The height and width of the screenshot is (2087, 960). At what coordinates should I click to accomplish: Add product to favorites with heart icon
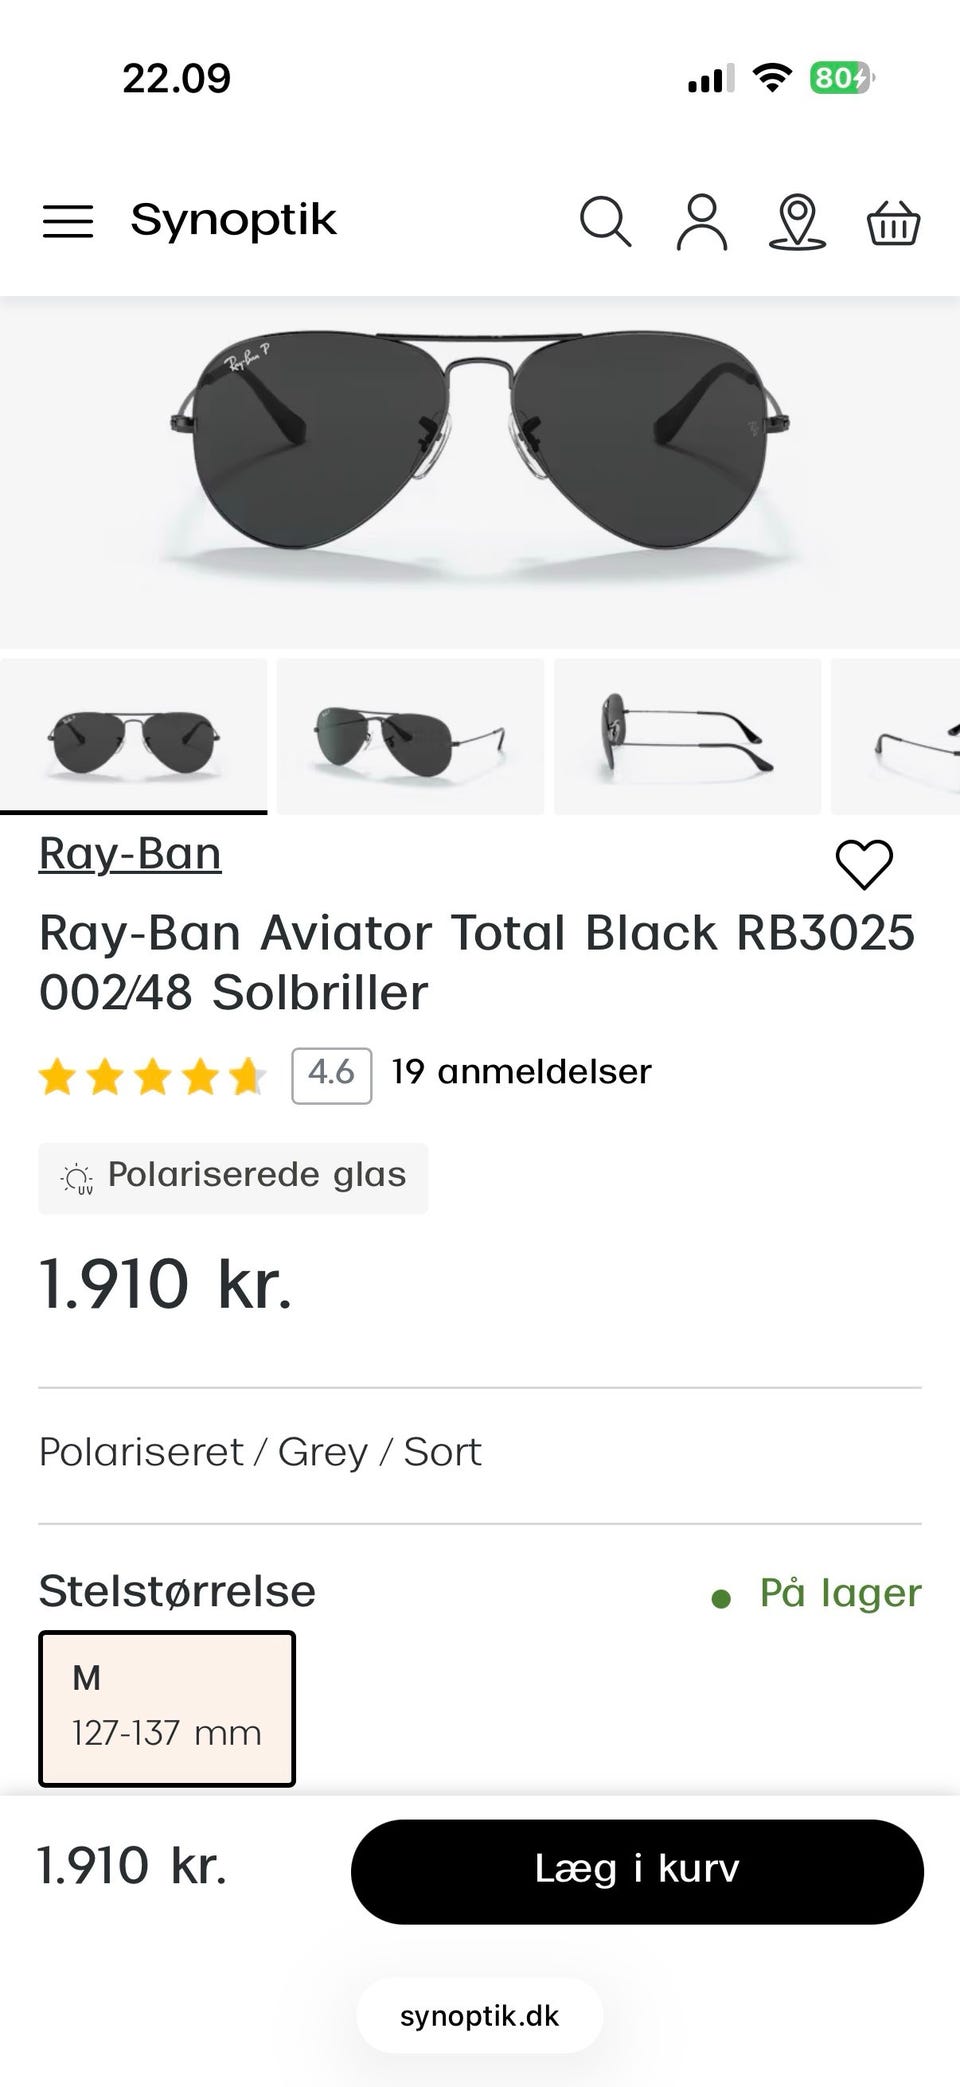coord(864,864)
